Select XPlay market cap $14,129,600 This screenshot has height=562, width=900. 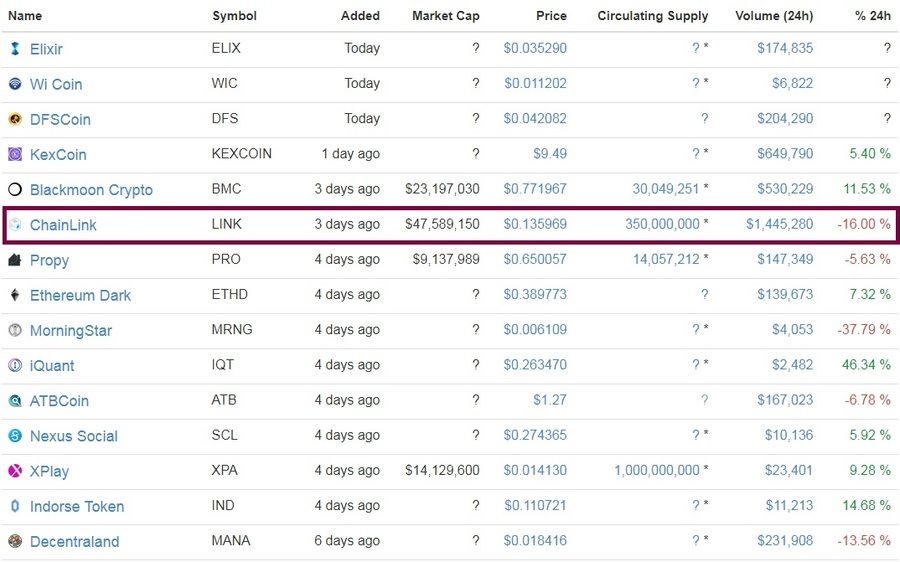[x=442, y=470]
